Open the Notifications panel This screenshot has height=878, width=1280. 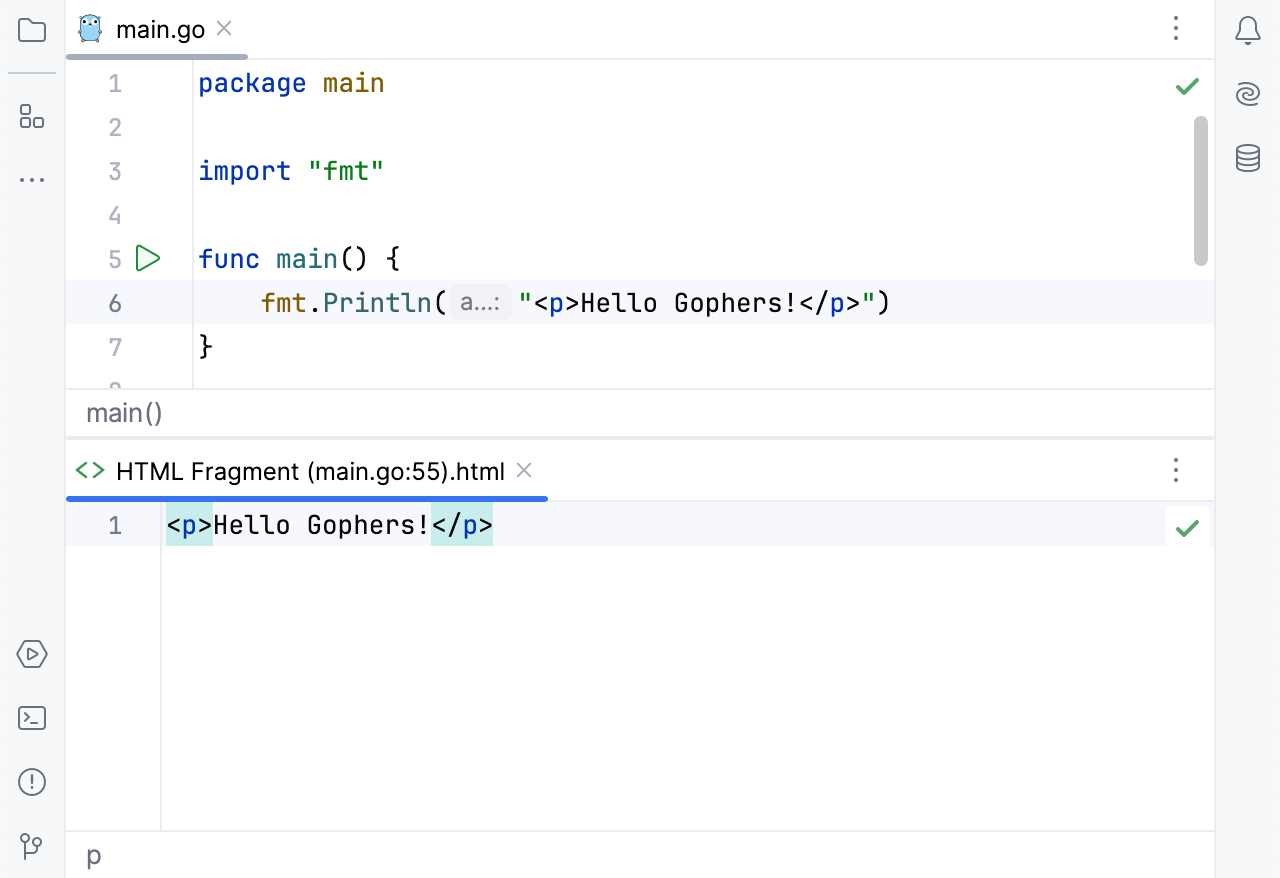(x=1247, y=30)
